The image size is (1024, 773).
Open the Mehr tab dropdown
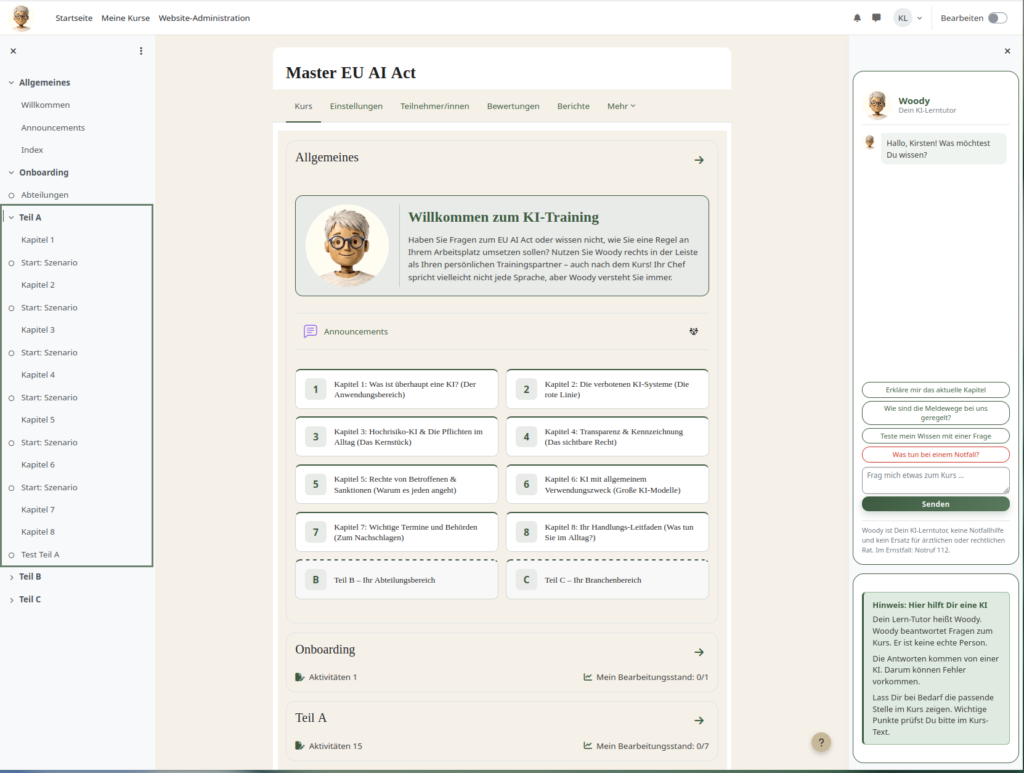click(x=621, y=106)
